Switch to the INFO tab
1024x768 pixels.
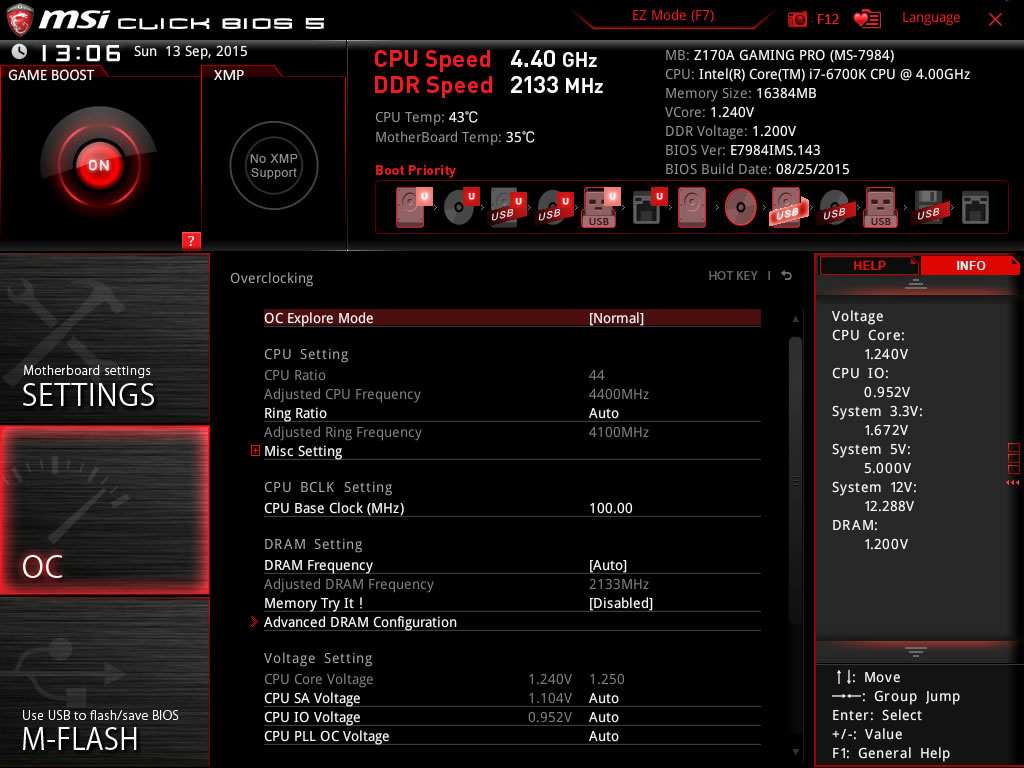click(970, 266)
